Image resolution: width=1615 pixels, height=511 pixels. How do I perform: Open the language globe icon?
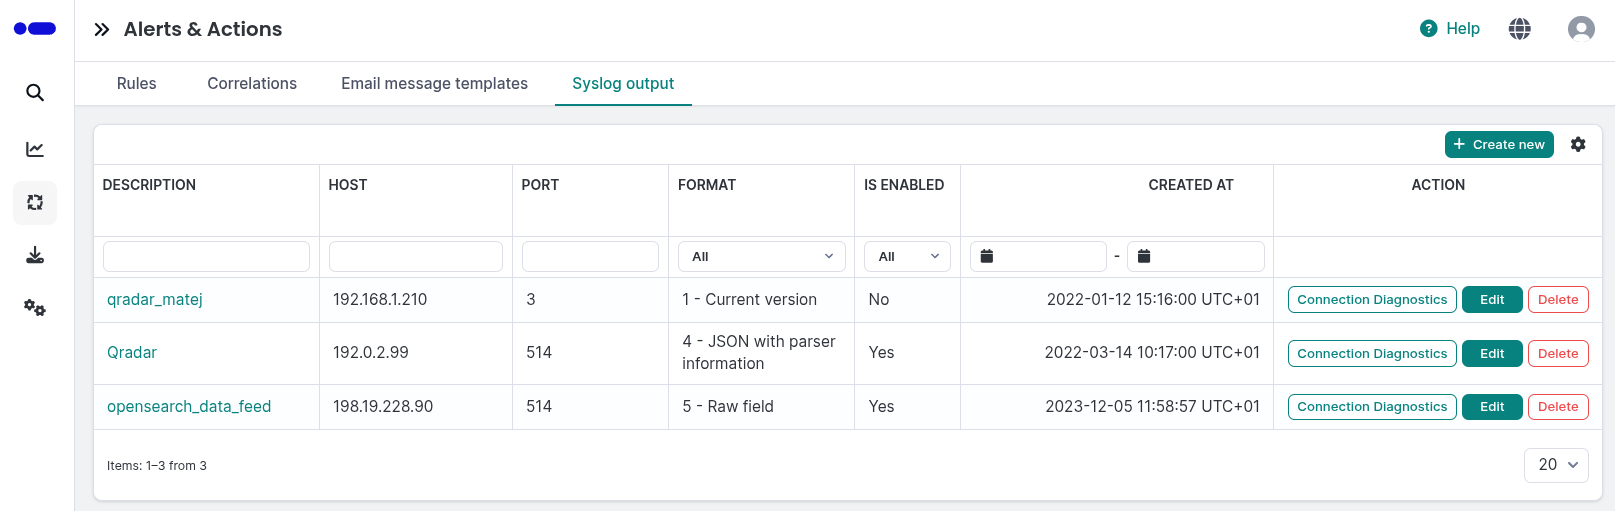click(1520, 29)
